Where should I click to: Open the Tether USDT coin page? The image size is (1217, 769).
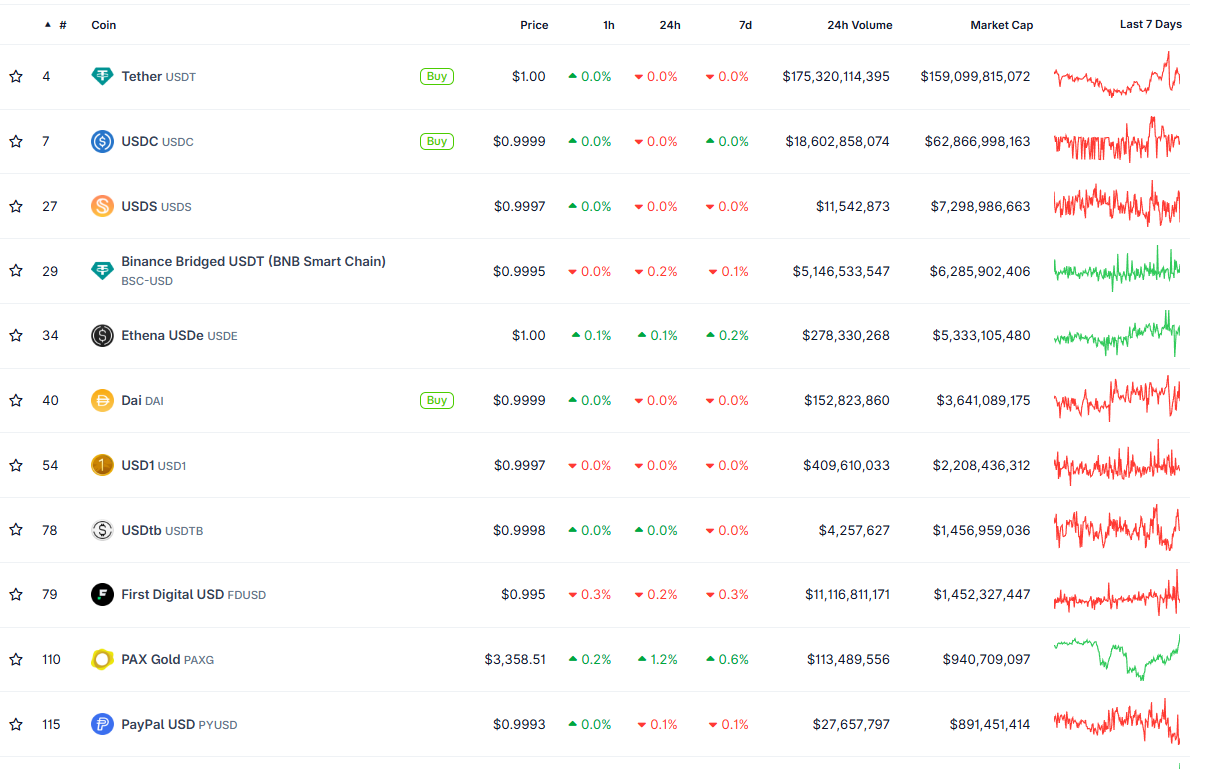[x=159, y=76]
